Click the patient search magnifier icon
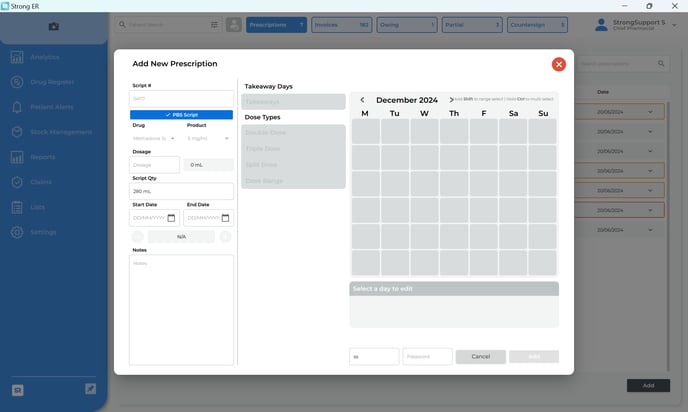Viewport: 688px width, 412px height. click(122, 25)
